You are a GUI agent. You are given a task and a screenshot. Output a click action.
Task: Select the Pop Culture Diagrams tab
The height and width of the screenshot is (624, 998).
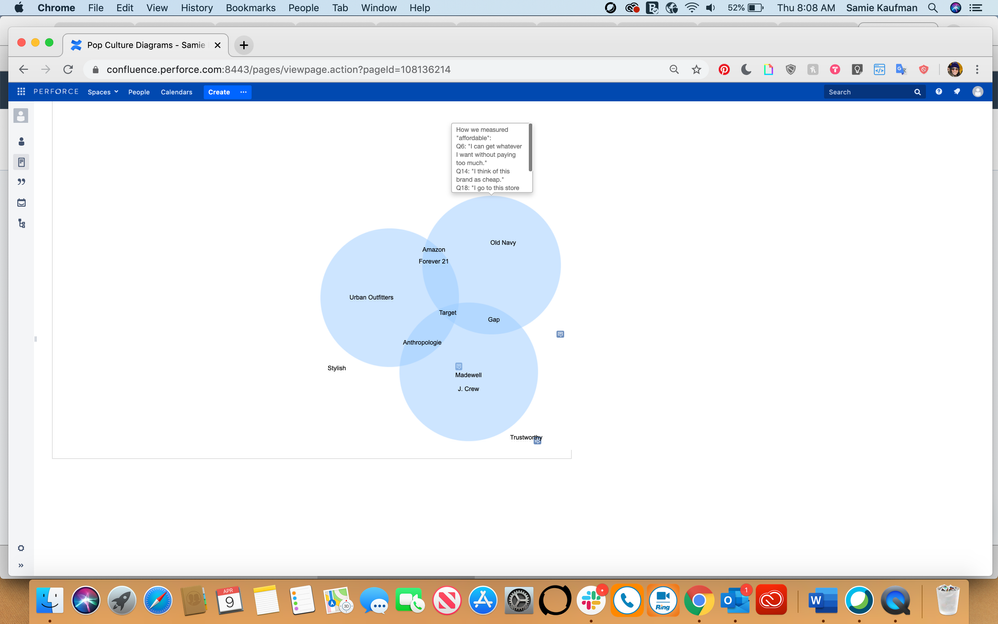point(146,45)
